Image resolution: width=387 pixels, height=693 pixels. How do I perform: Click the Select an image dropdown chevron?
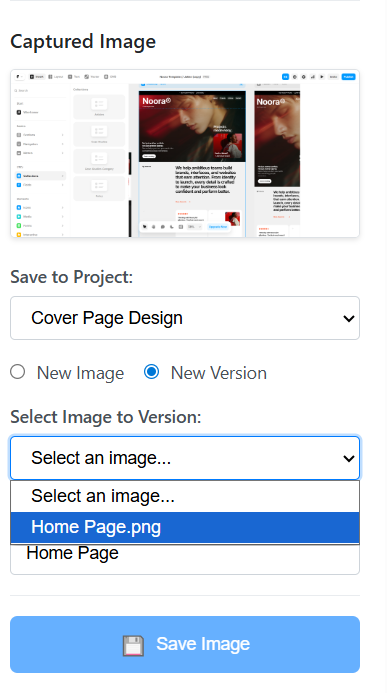(x=349, y=458)
